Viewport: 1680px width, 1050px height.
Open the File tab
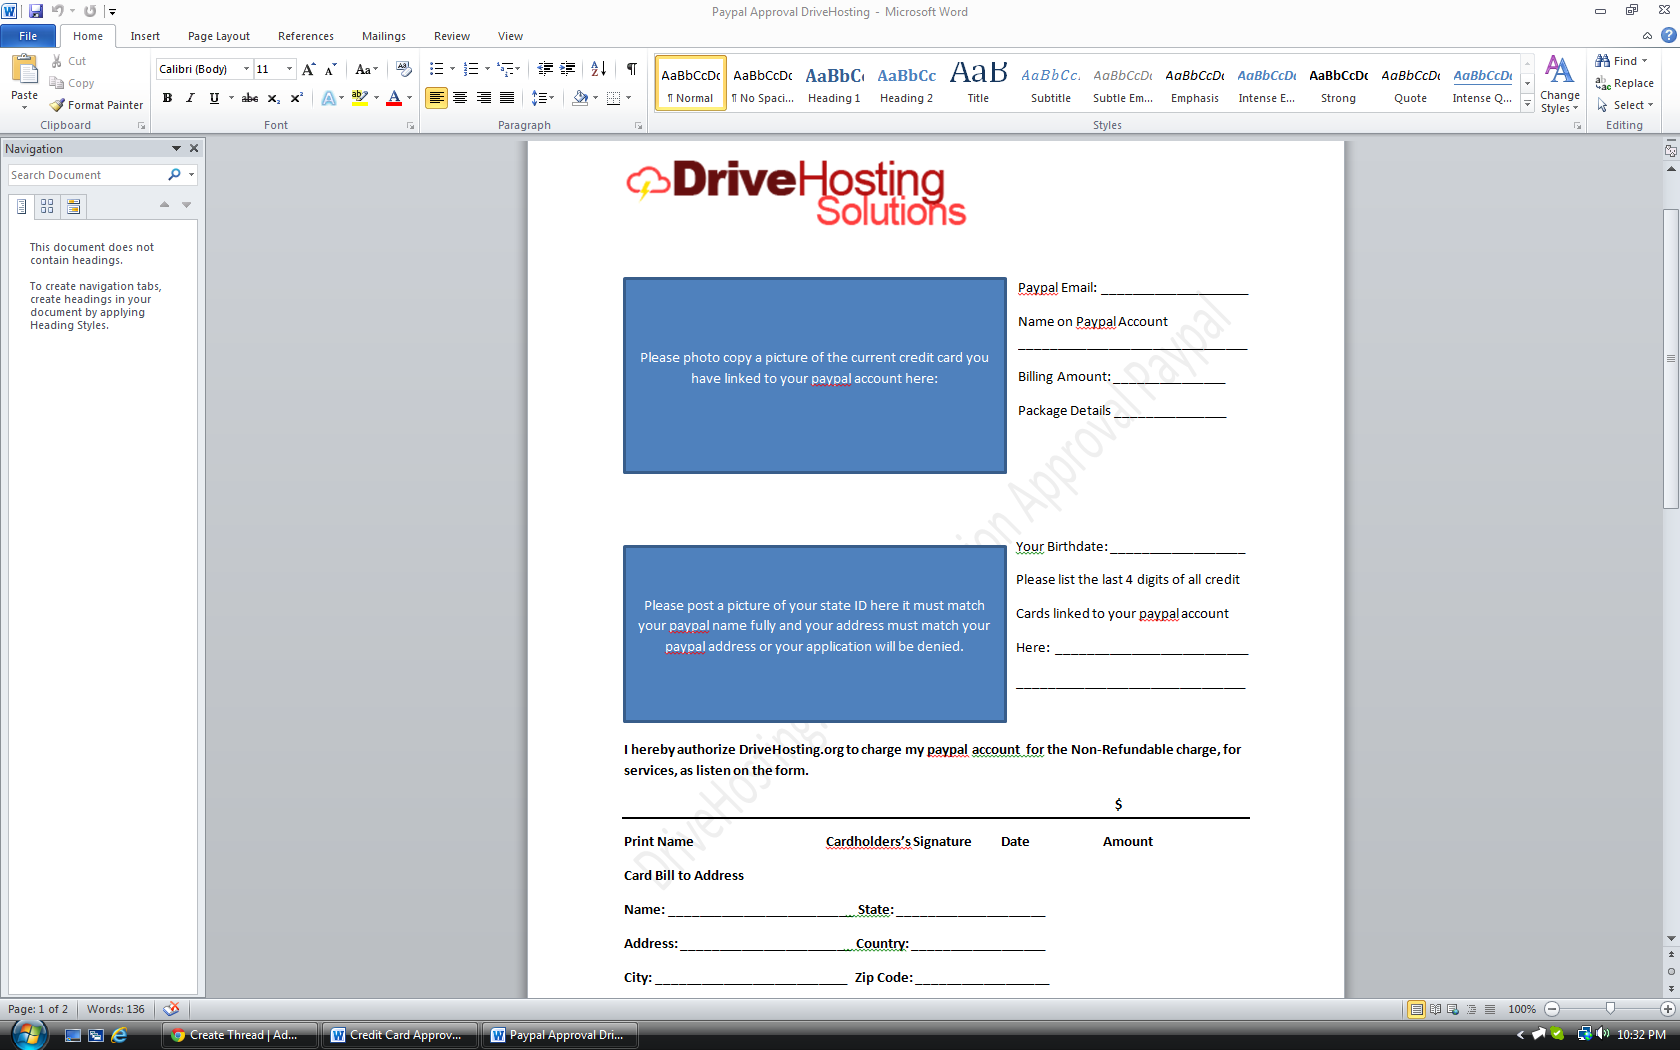[28, 36]
